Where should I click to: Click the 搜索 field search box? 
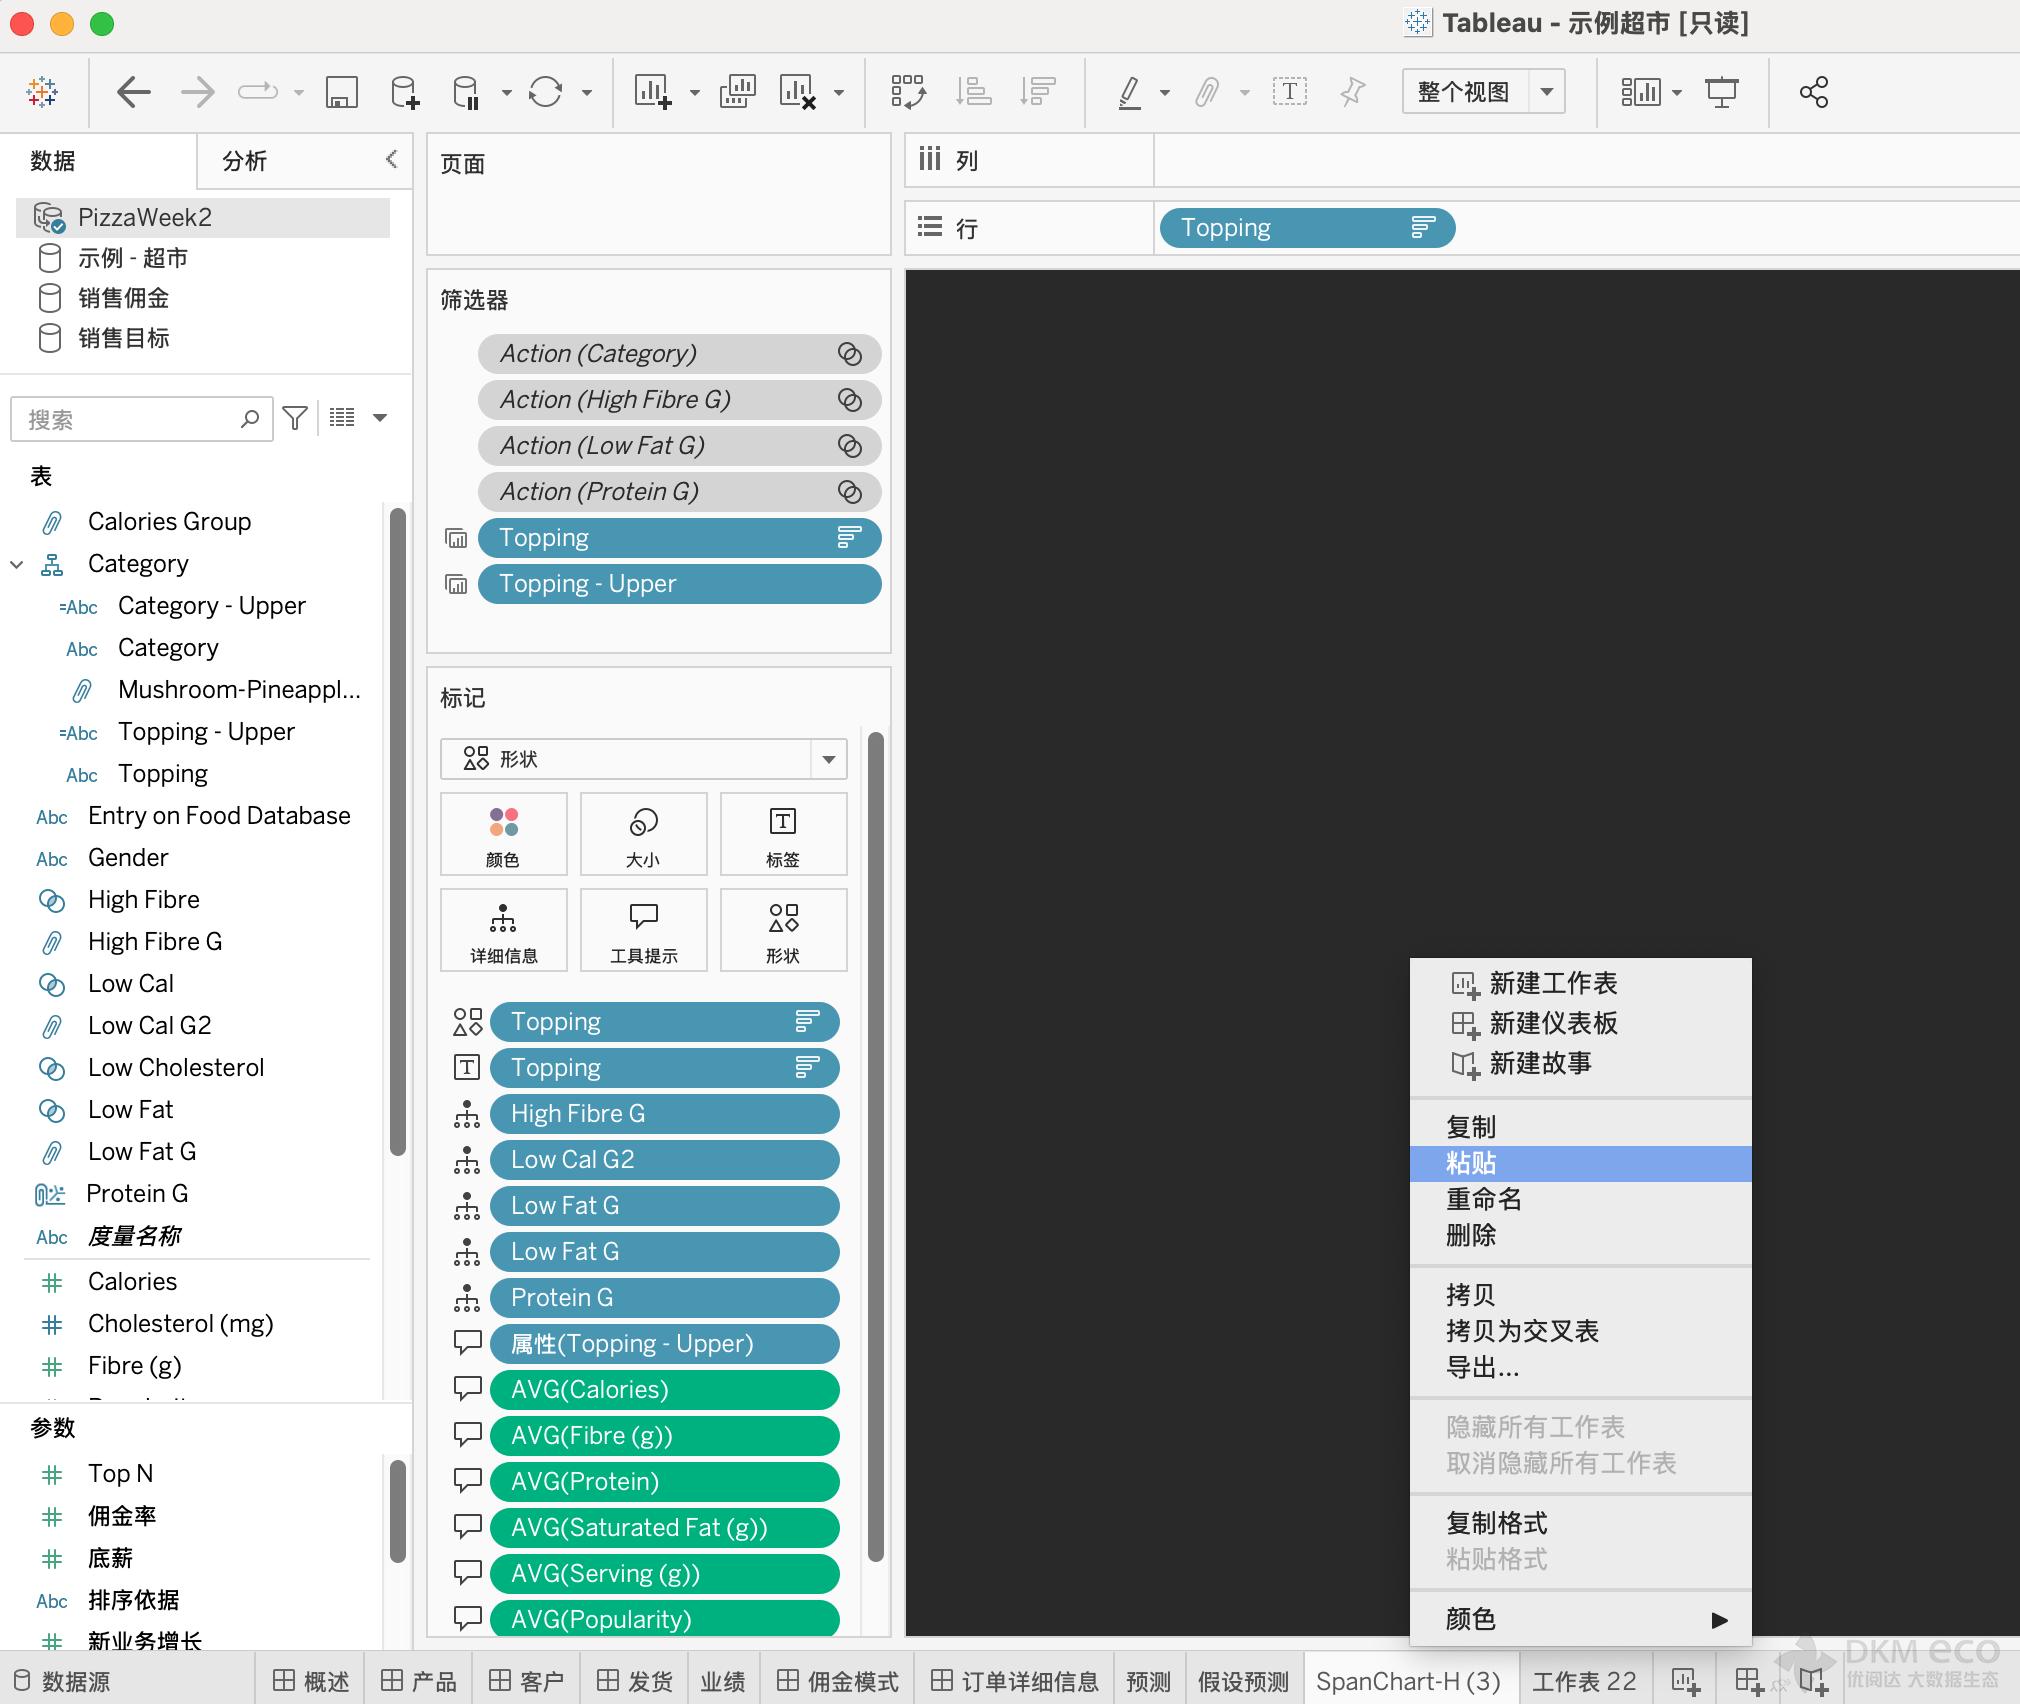click(x=130, y=419)
